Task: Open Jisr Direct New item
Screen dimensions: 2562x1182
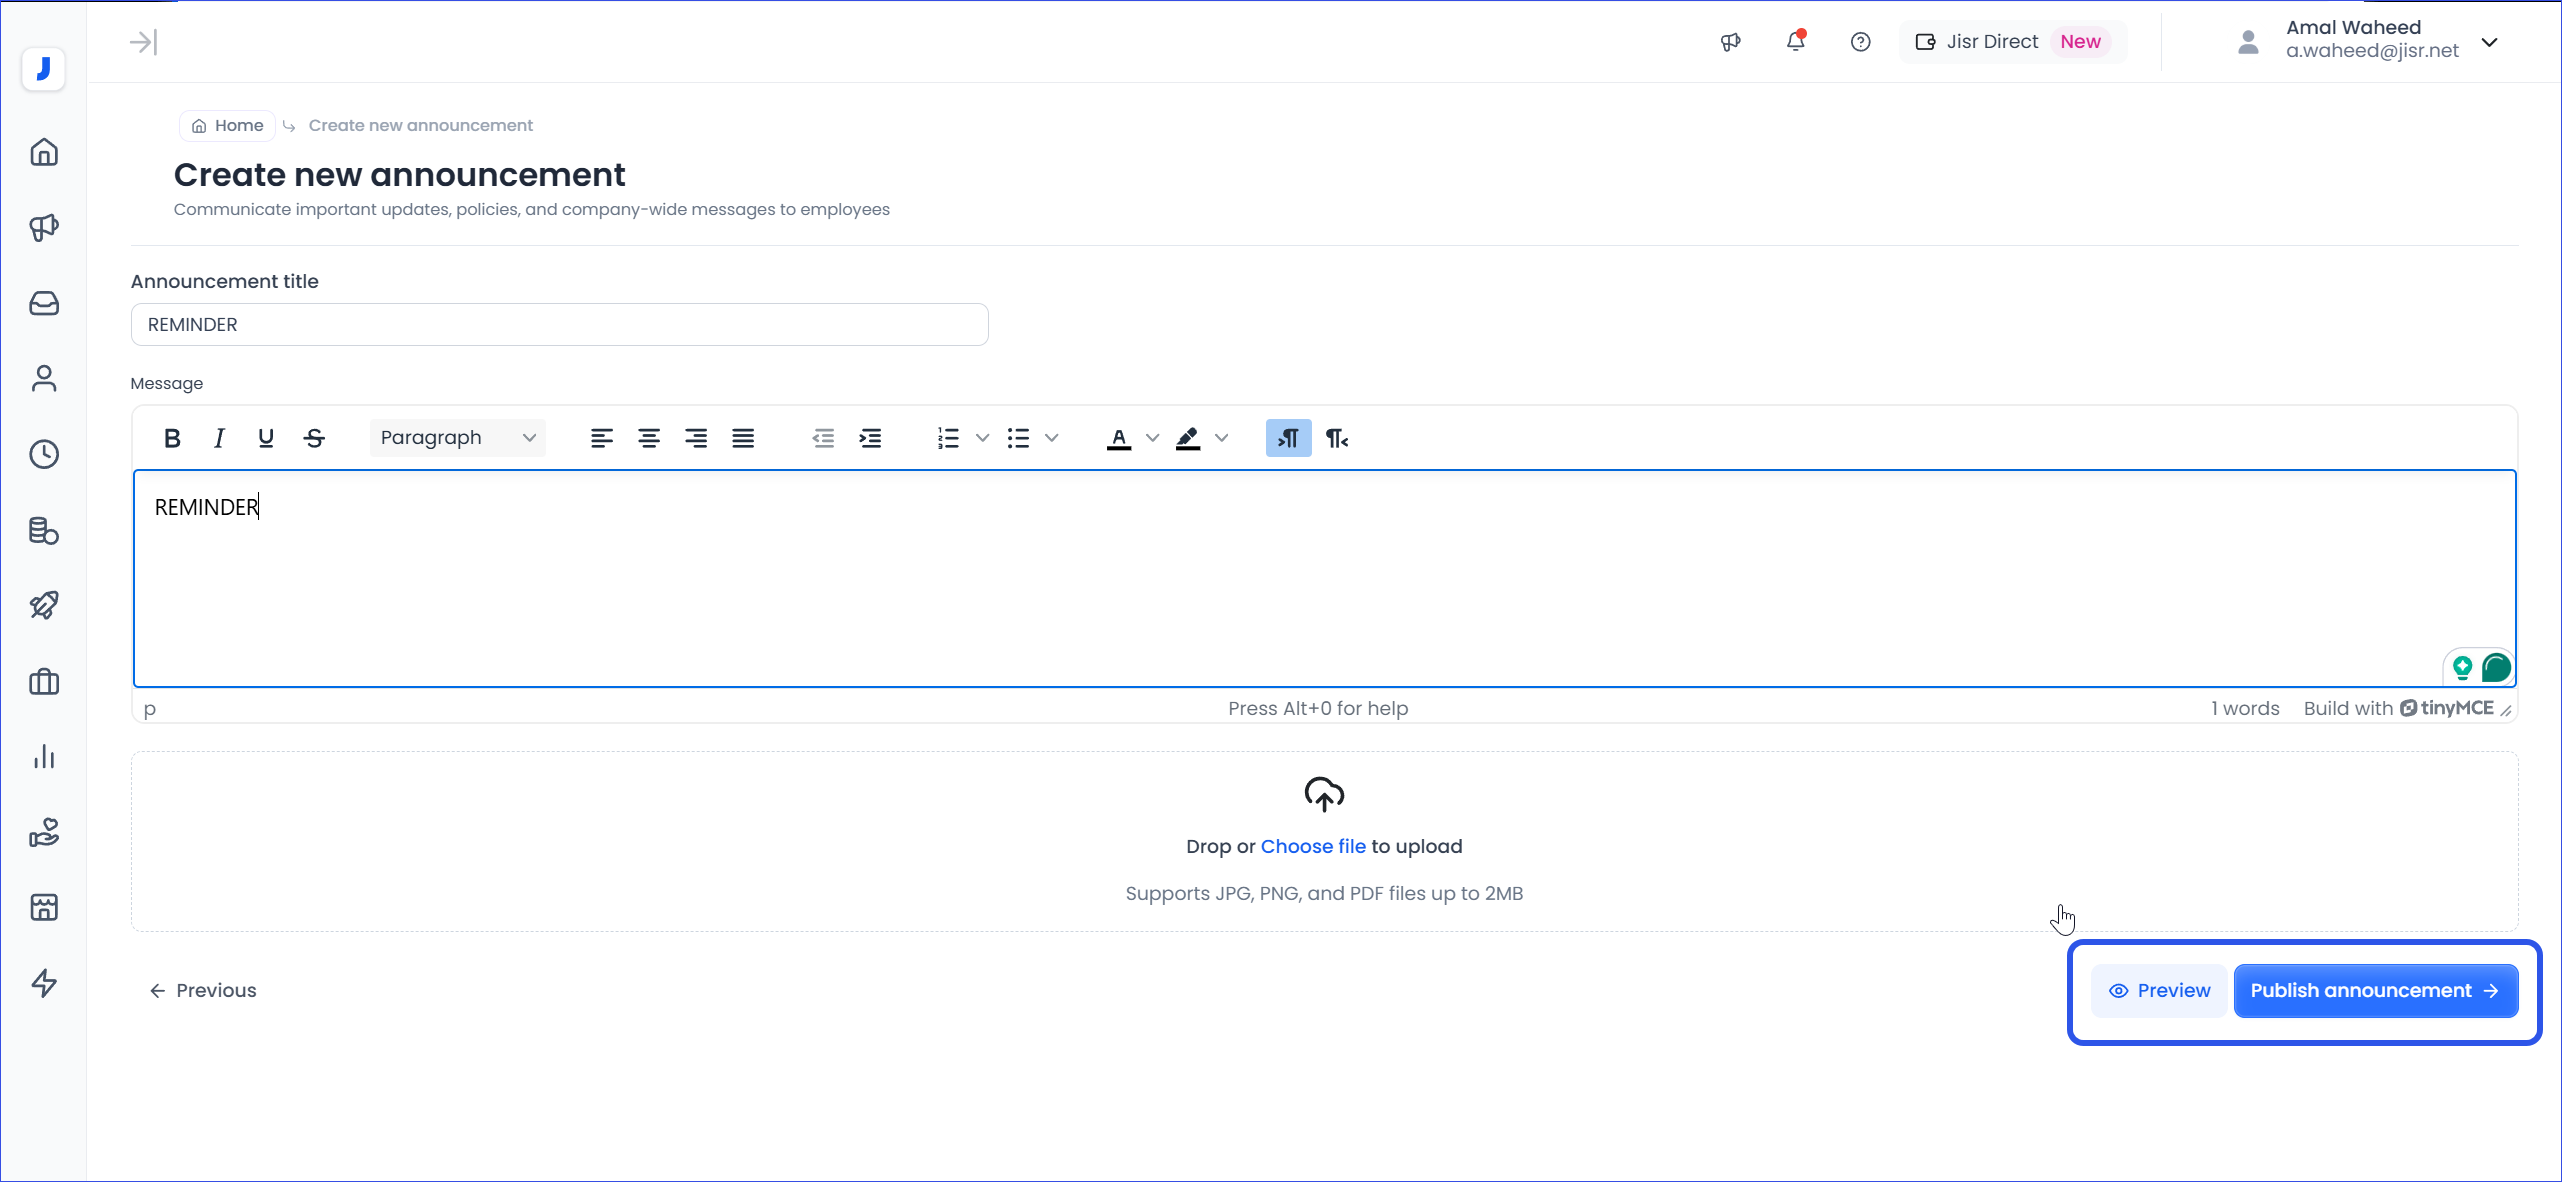Action: point(2012,42)
